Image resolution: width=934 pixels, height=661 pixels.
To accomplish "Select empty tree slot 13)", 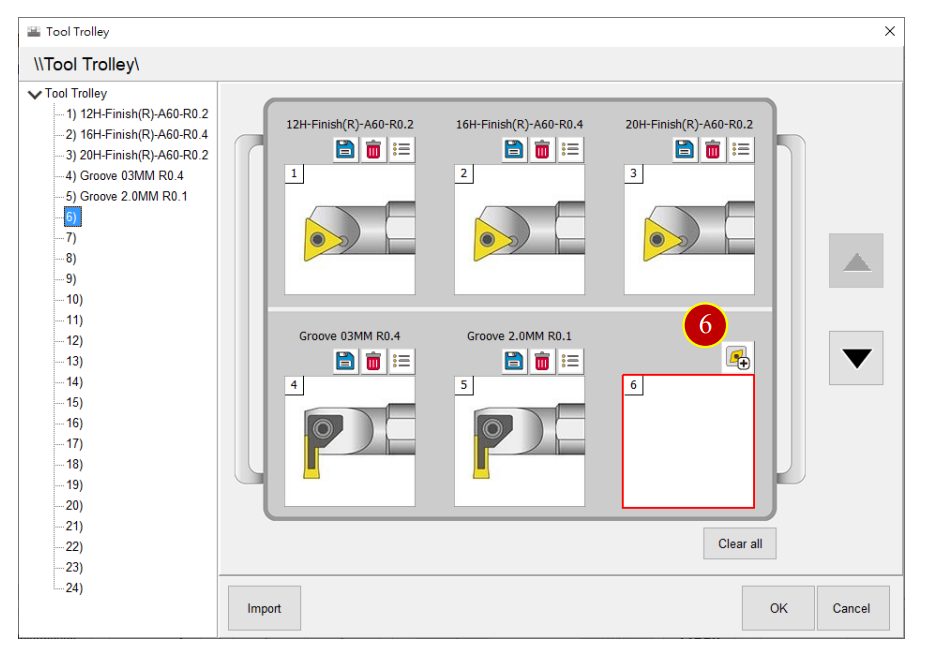I will pos(74,361).
